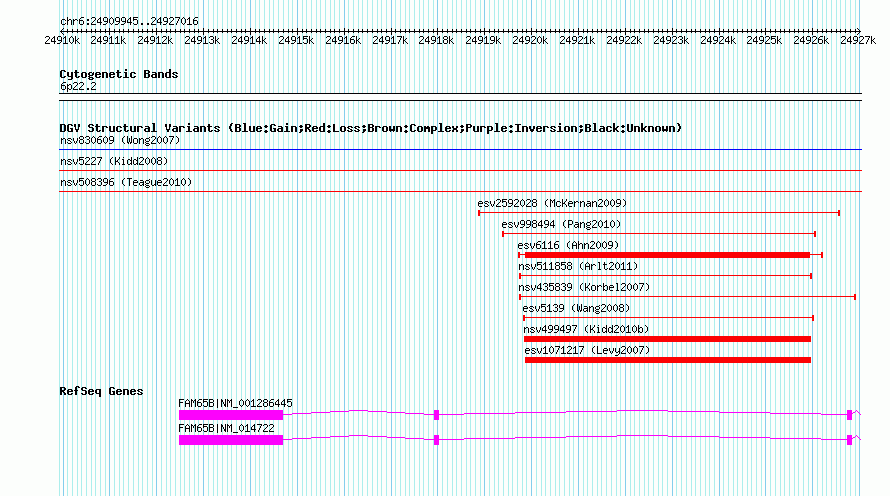Click the nsv435839 (Korbel2007) label
This screenshot has width=890, height=496.
click(583, 287)
